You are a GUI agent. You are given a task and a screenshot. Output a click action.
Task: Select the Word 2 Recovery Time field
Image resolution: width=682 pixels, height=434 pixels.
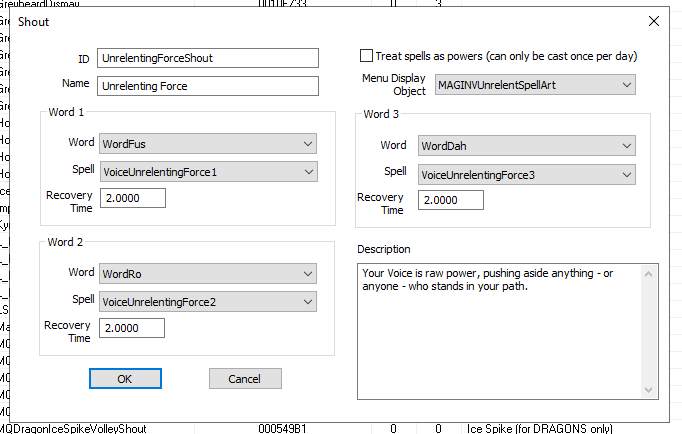pyautogui.click(x=132, y=327)
